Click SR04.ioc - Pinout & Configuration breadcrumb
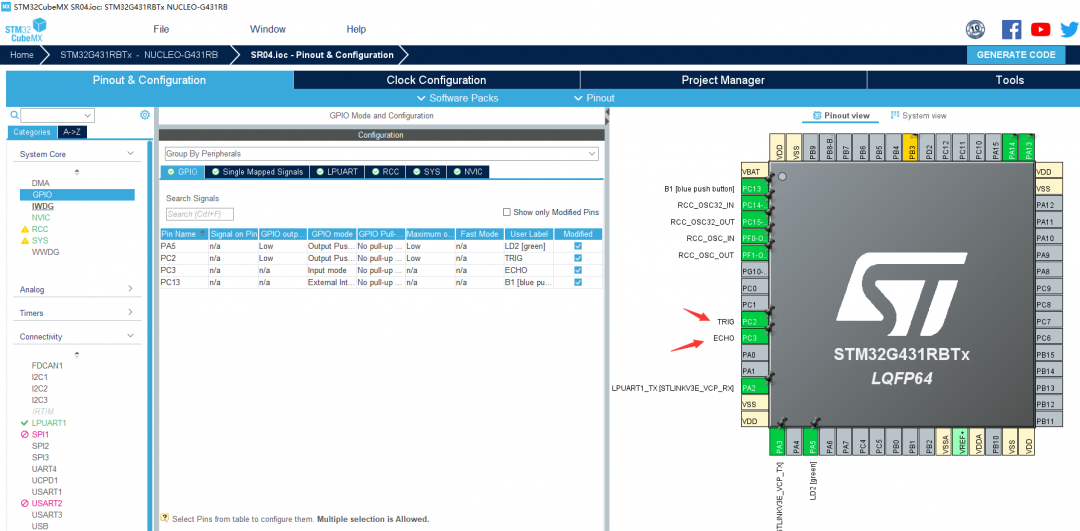 [x=322, y=55]
